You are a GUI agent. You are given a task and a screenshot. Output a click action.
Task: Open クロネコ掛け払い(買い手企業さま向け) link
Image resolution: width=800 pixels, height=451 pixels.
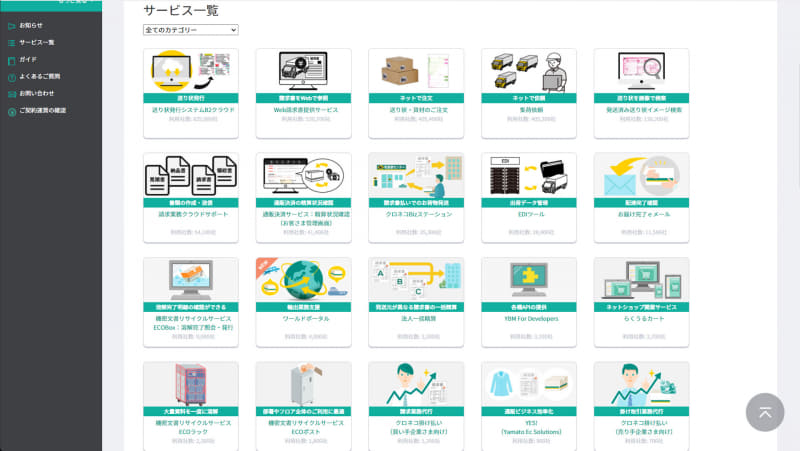[x=419, y=428]
